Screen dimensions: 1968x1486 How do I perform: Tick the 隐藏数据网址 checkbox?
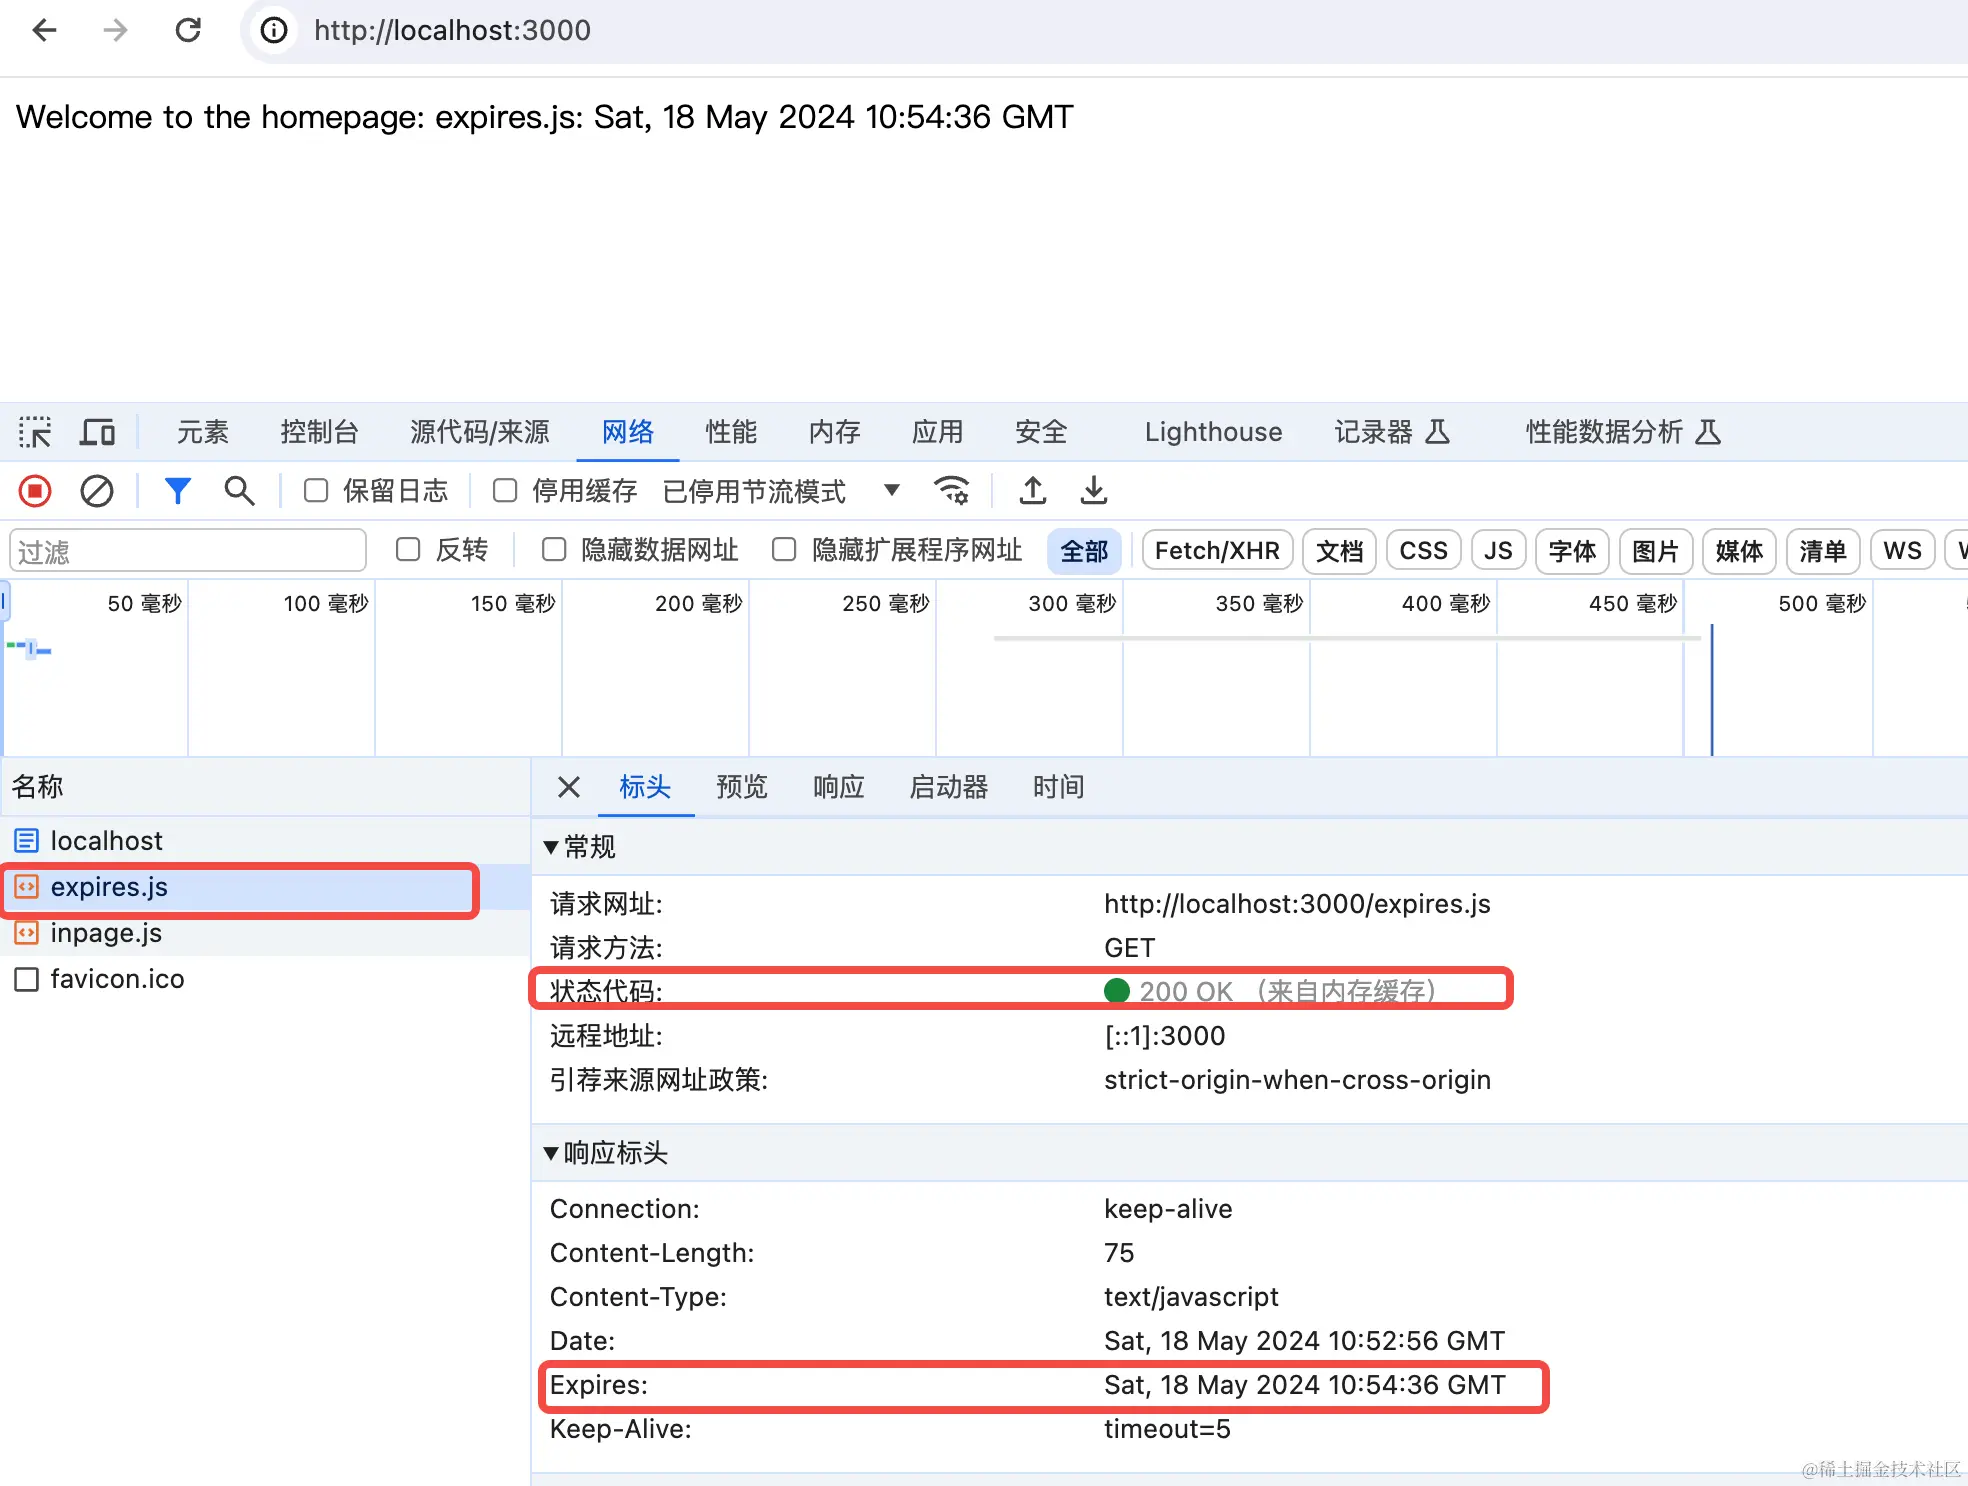point(554,550)
